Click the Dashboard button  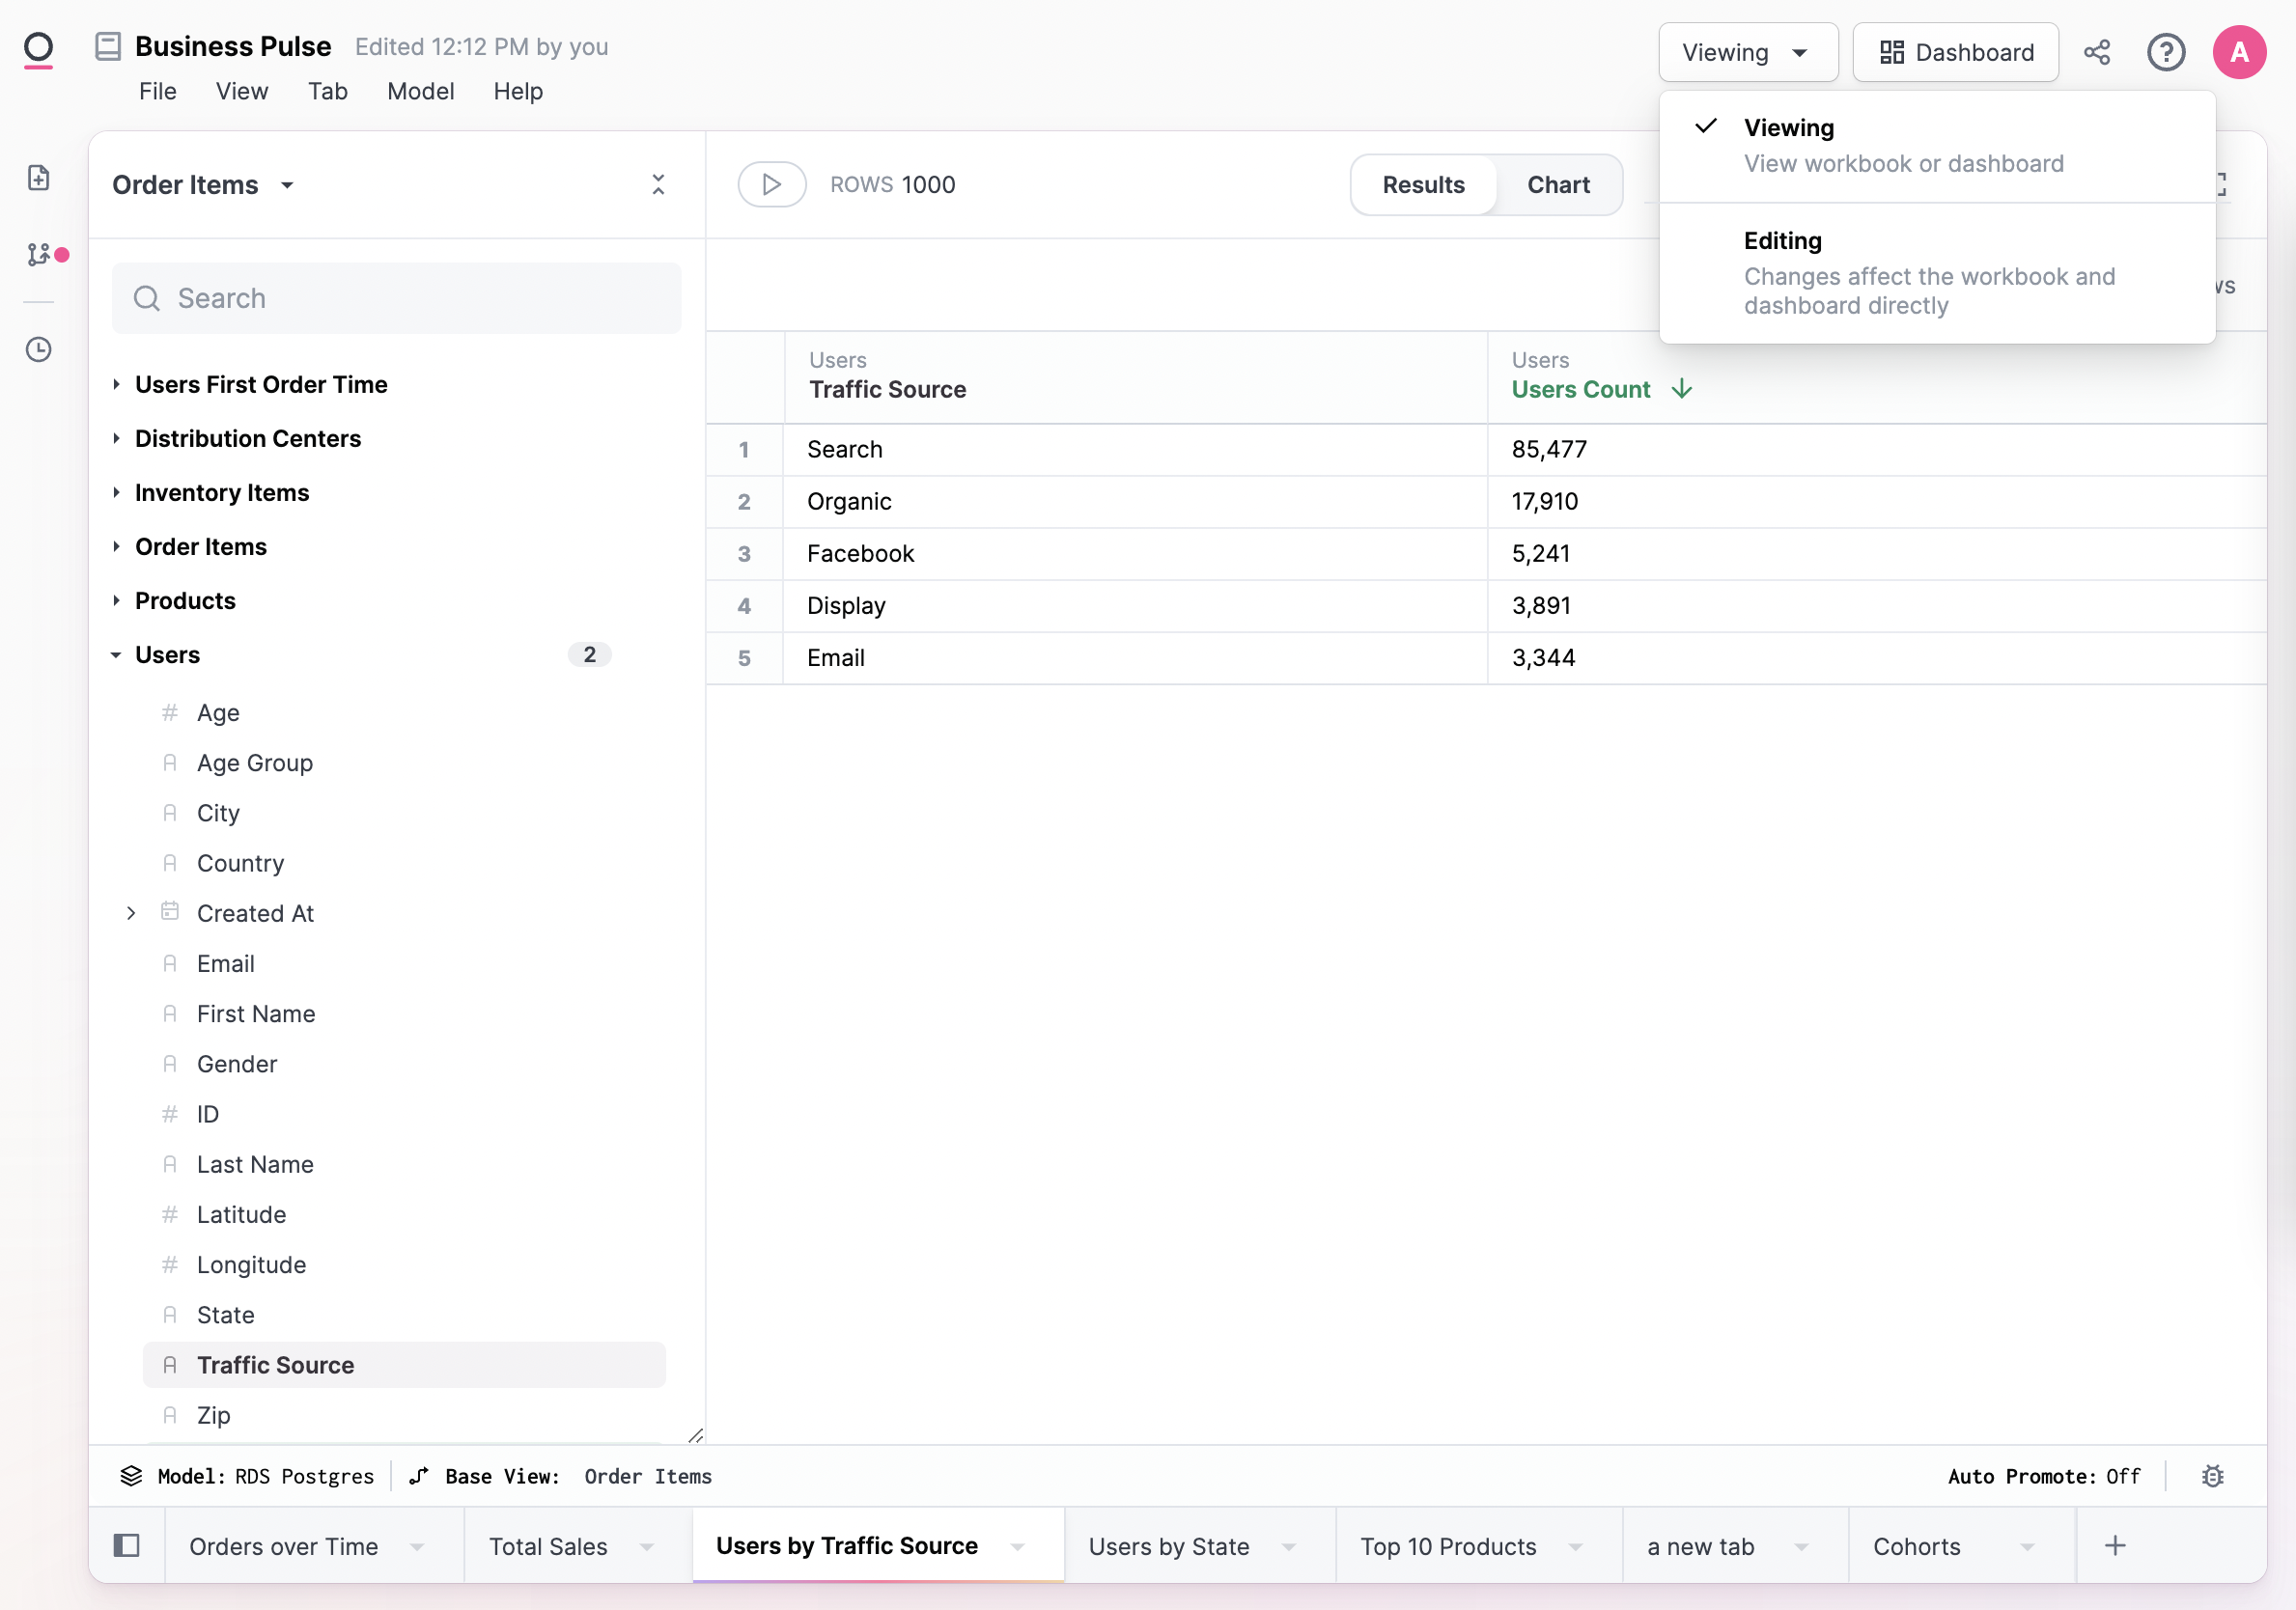pyautogui.click(x=1955, y=52)
